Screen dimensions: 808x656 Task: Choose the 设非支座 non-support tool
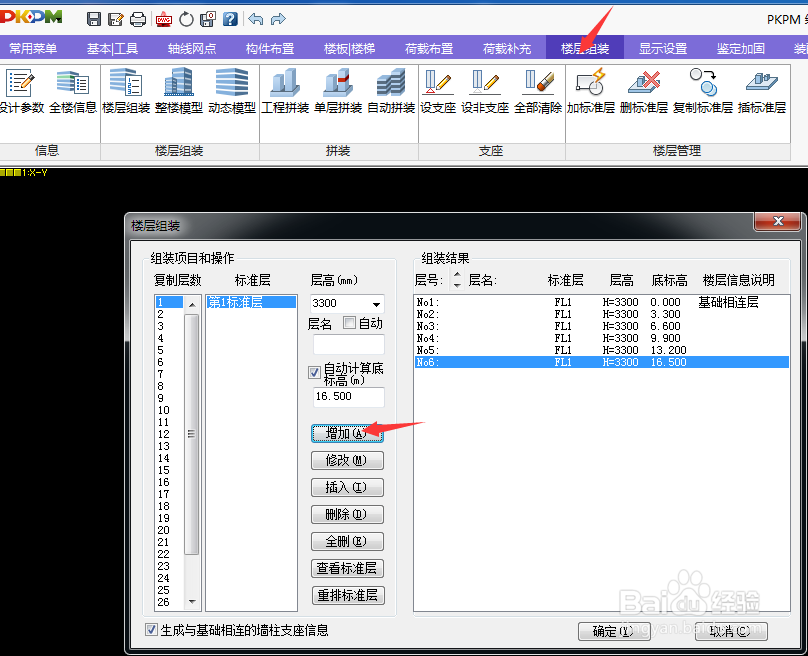(x=485, y=92)
